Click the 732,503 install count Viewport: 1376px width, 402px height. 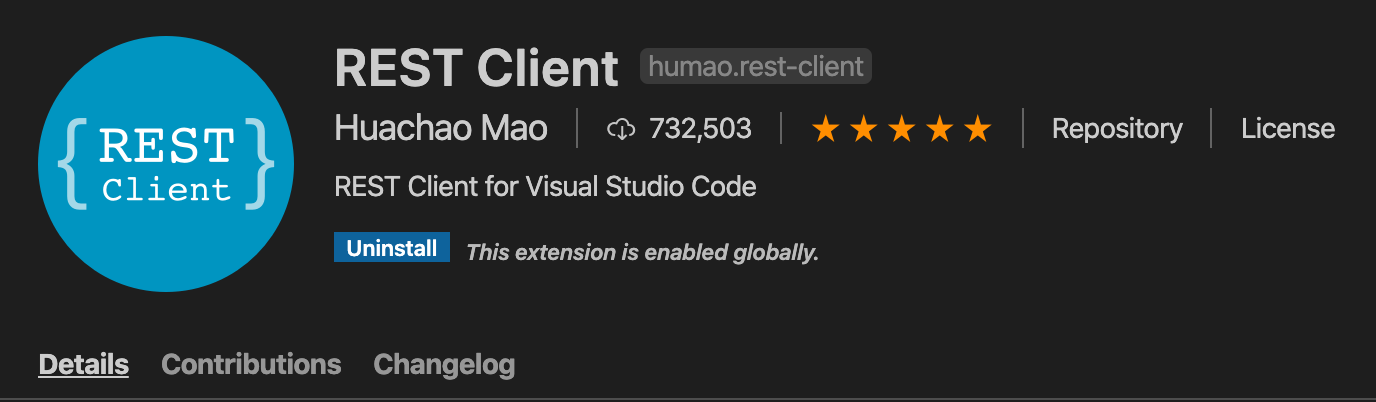coord(700,129)
